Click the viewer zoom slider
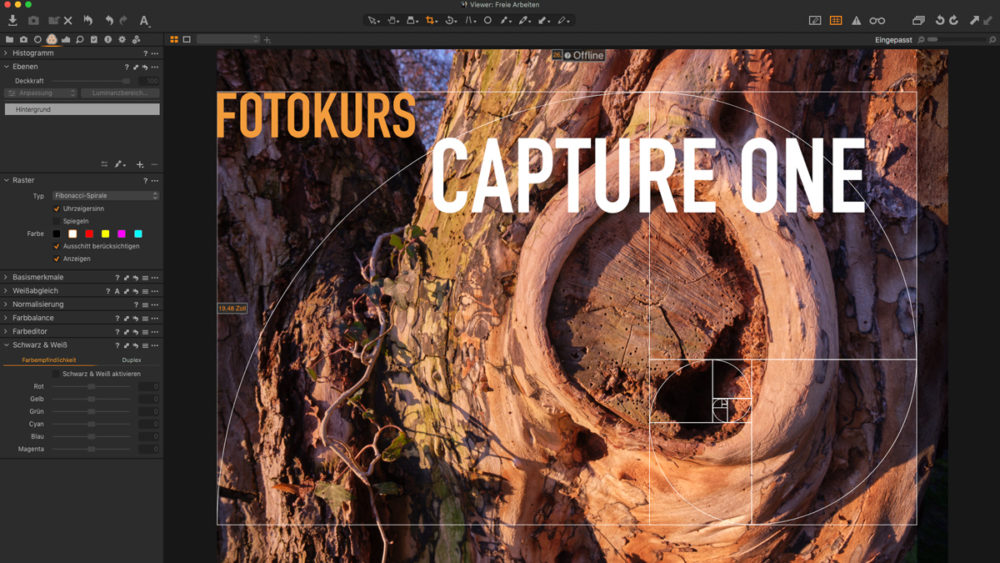 (955, 40)
